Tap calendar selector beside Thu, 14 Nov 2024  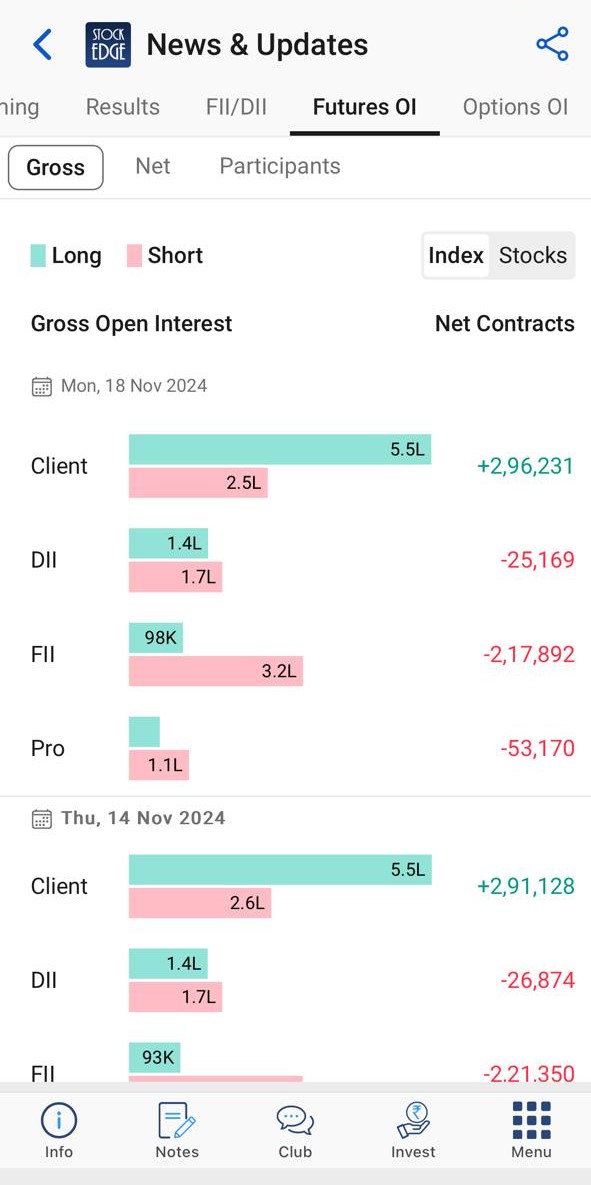(x=41, y=818)
